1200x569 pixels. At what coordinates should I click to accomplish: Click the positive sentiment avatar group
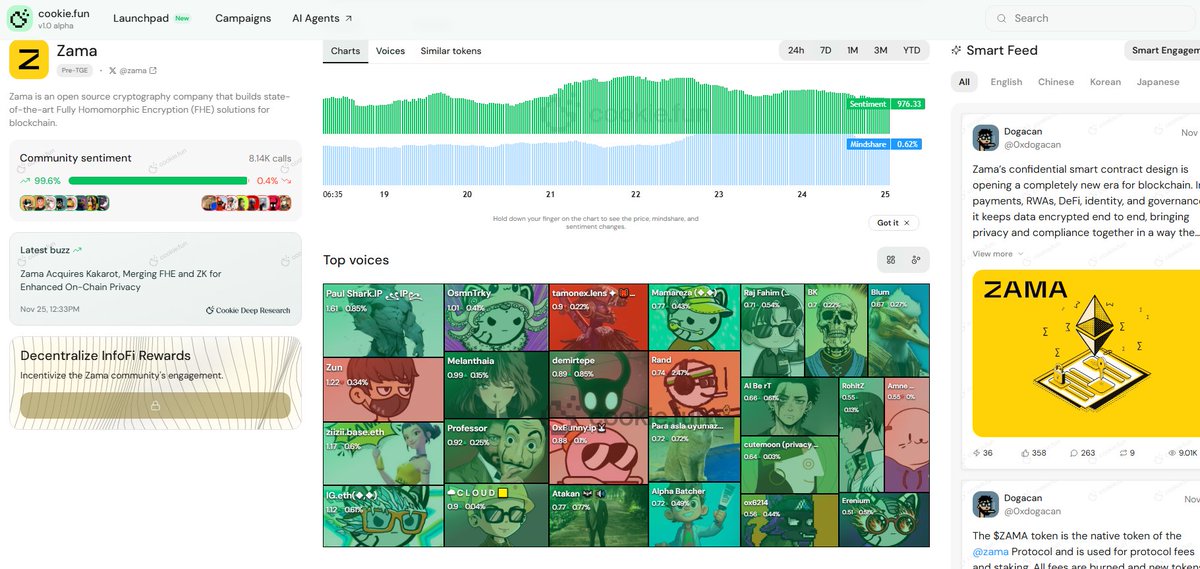click(x=64, y=203)
